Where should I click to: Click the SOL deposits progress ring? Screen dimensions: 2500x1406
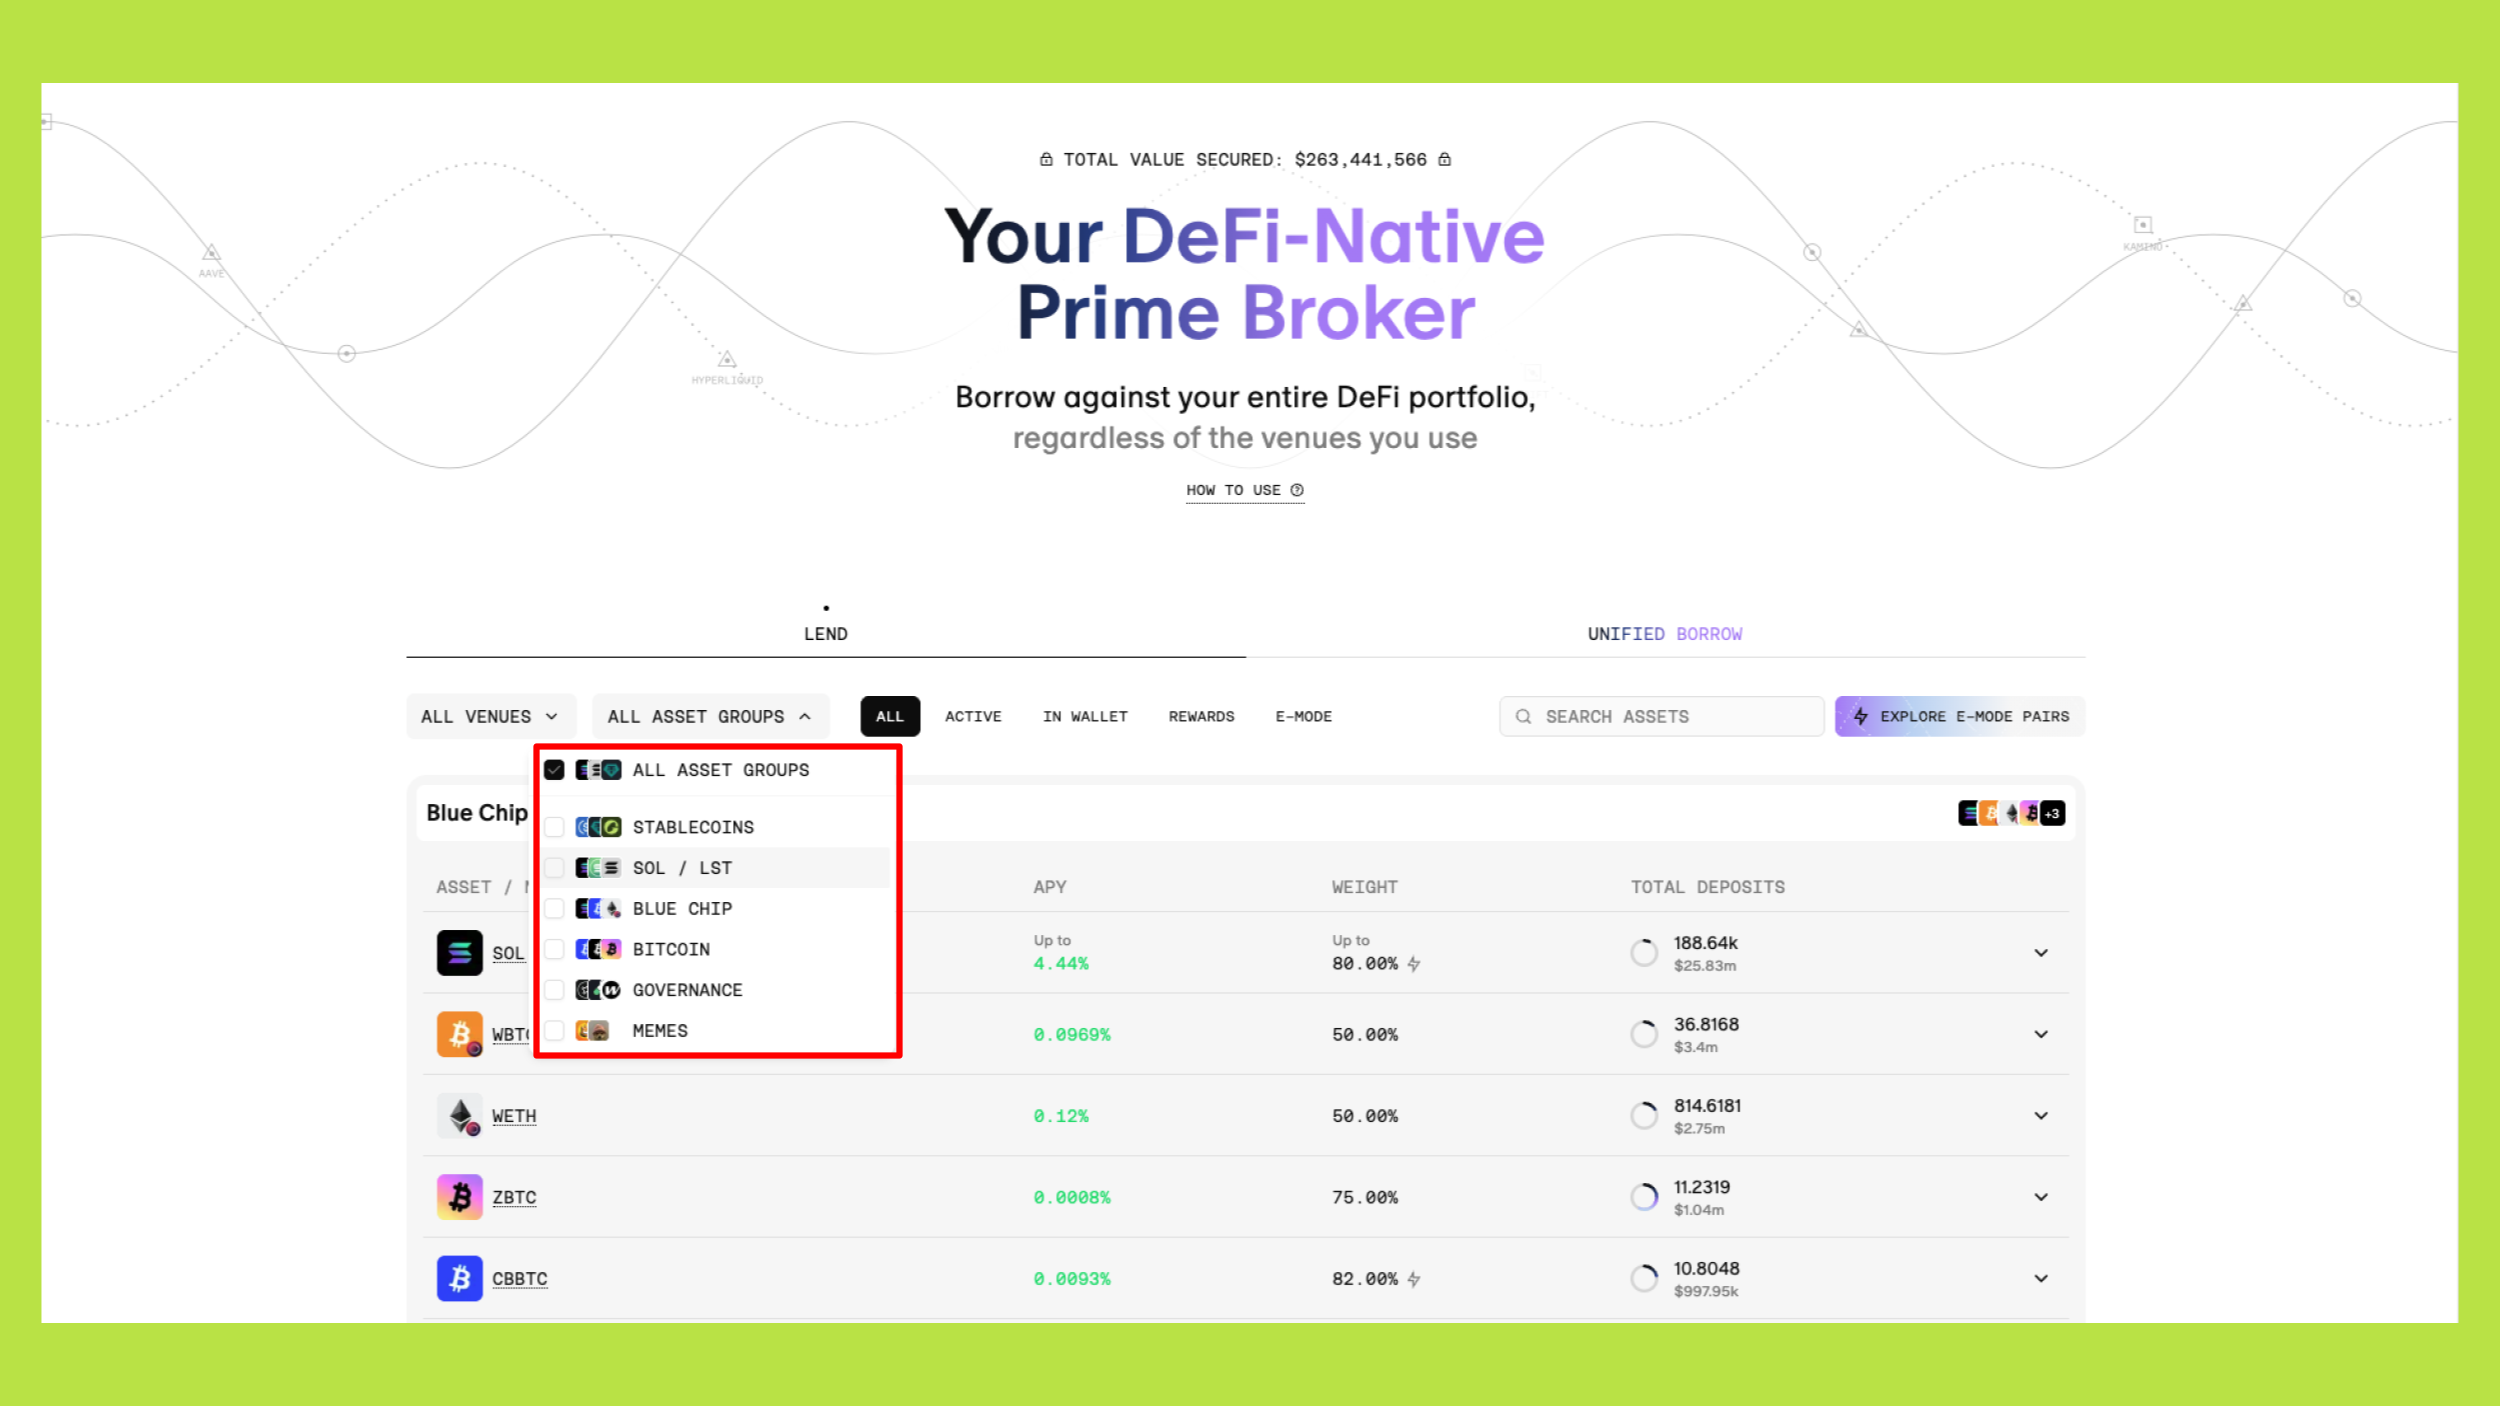pyautogui.click(x=1644, y=952)
